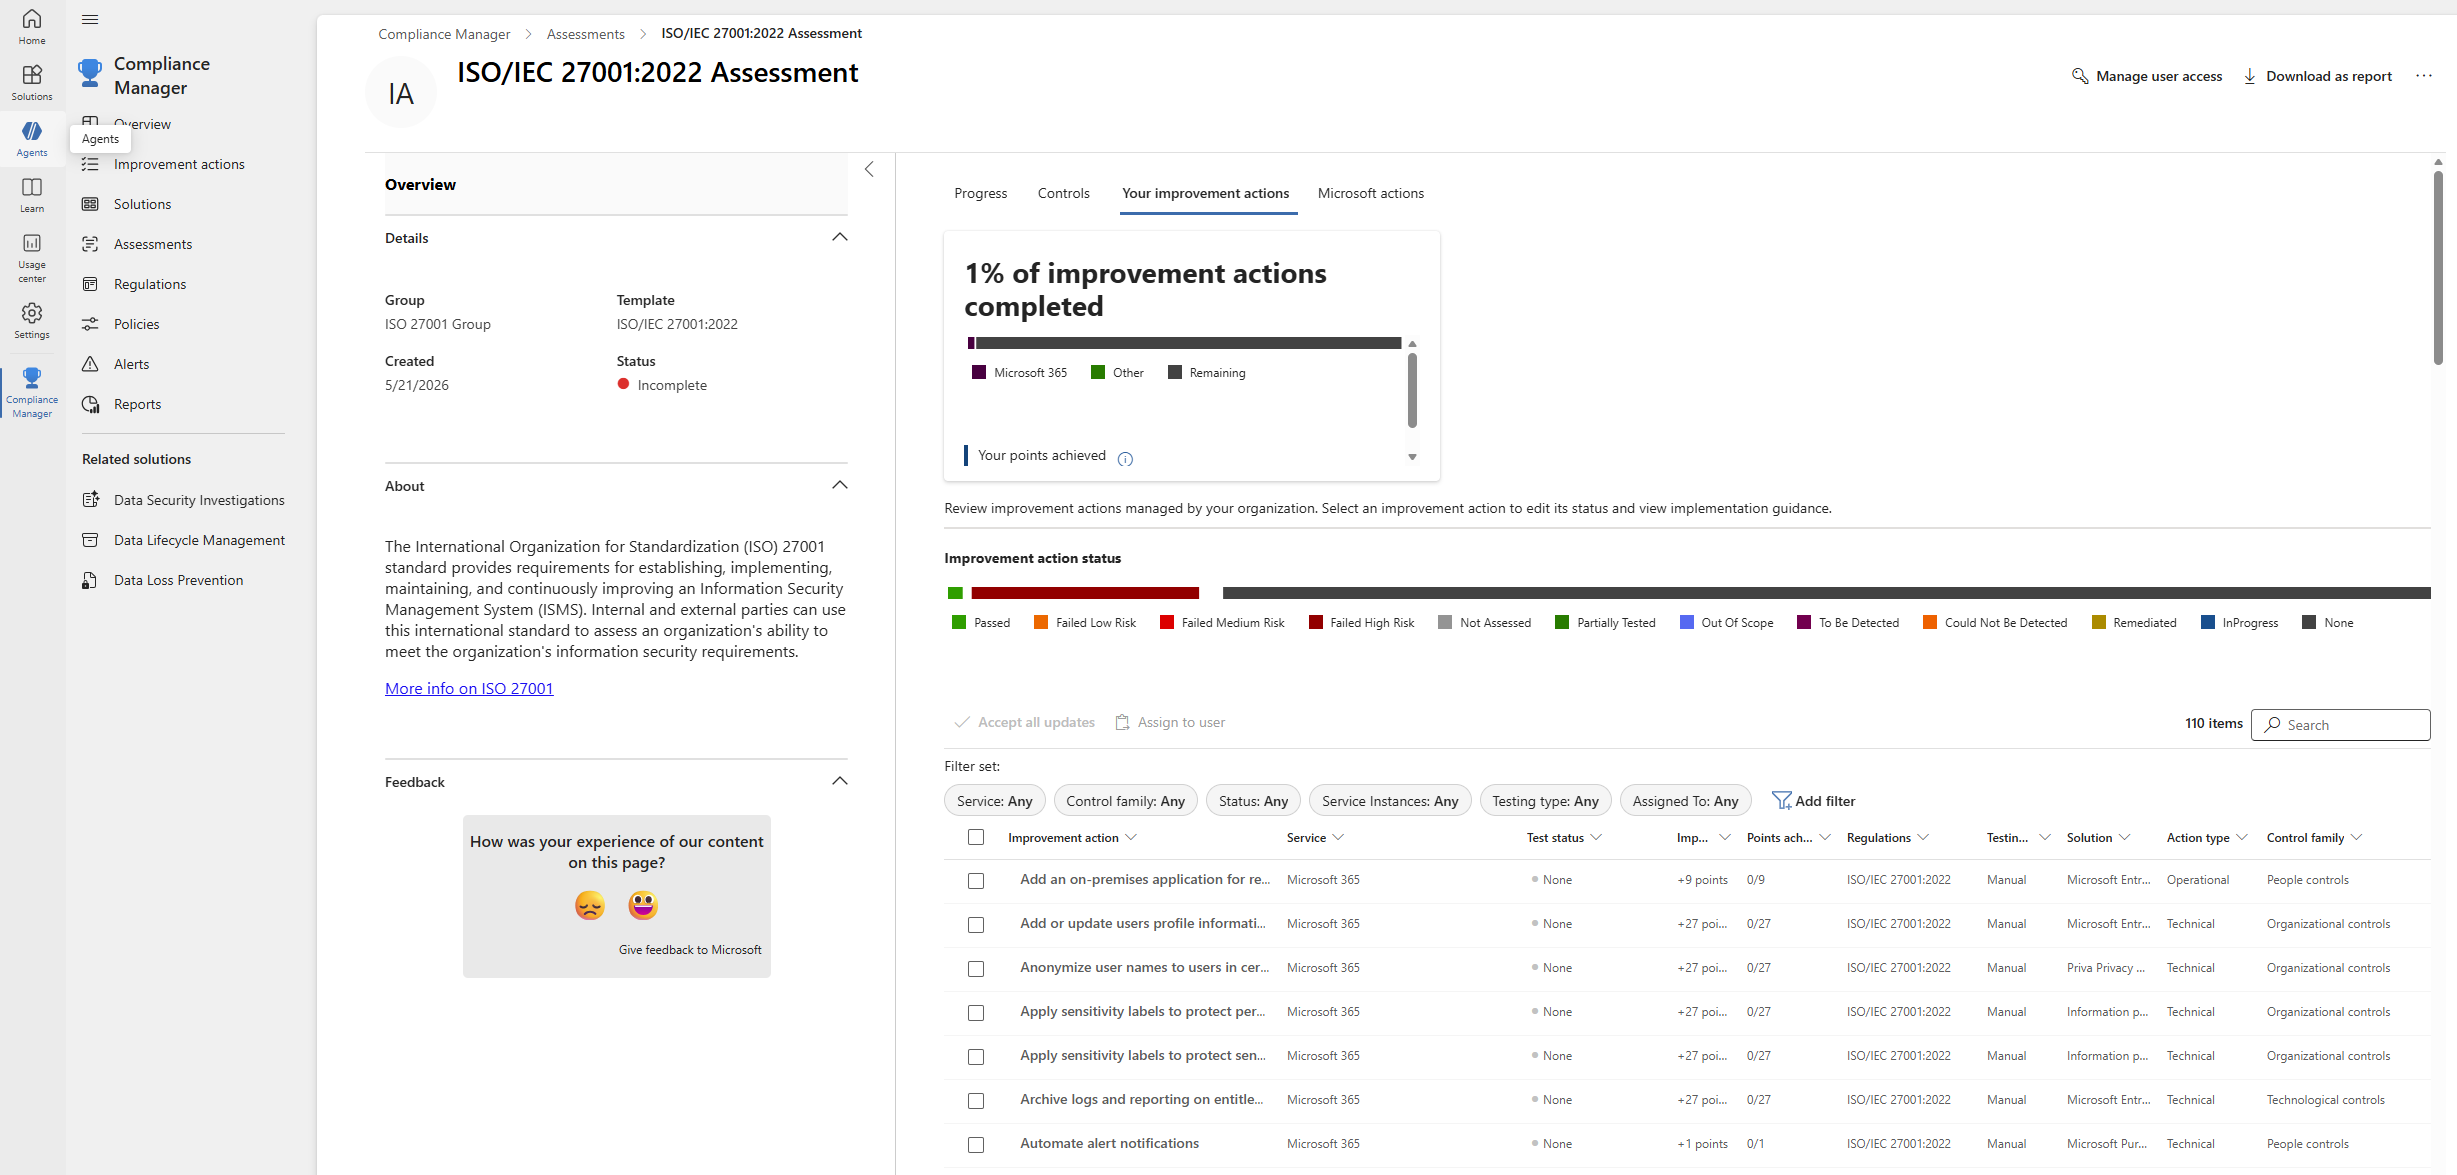Image resolution: width=2457 pixels, height=1175 pixels.
Task: Check the row 'Automate alert notifications'
Action: coord(976,1145)
